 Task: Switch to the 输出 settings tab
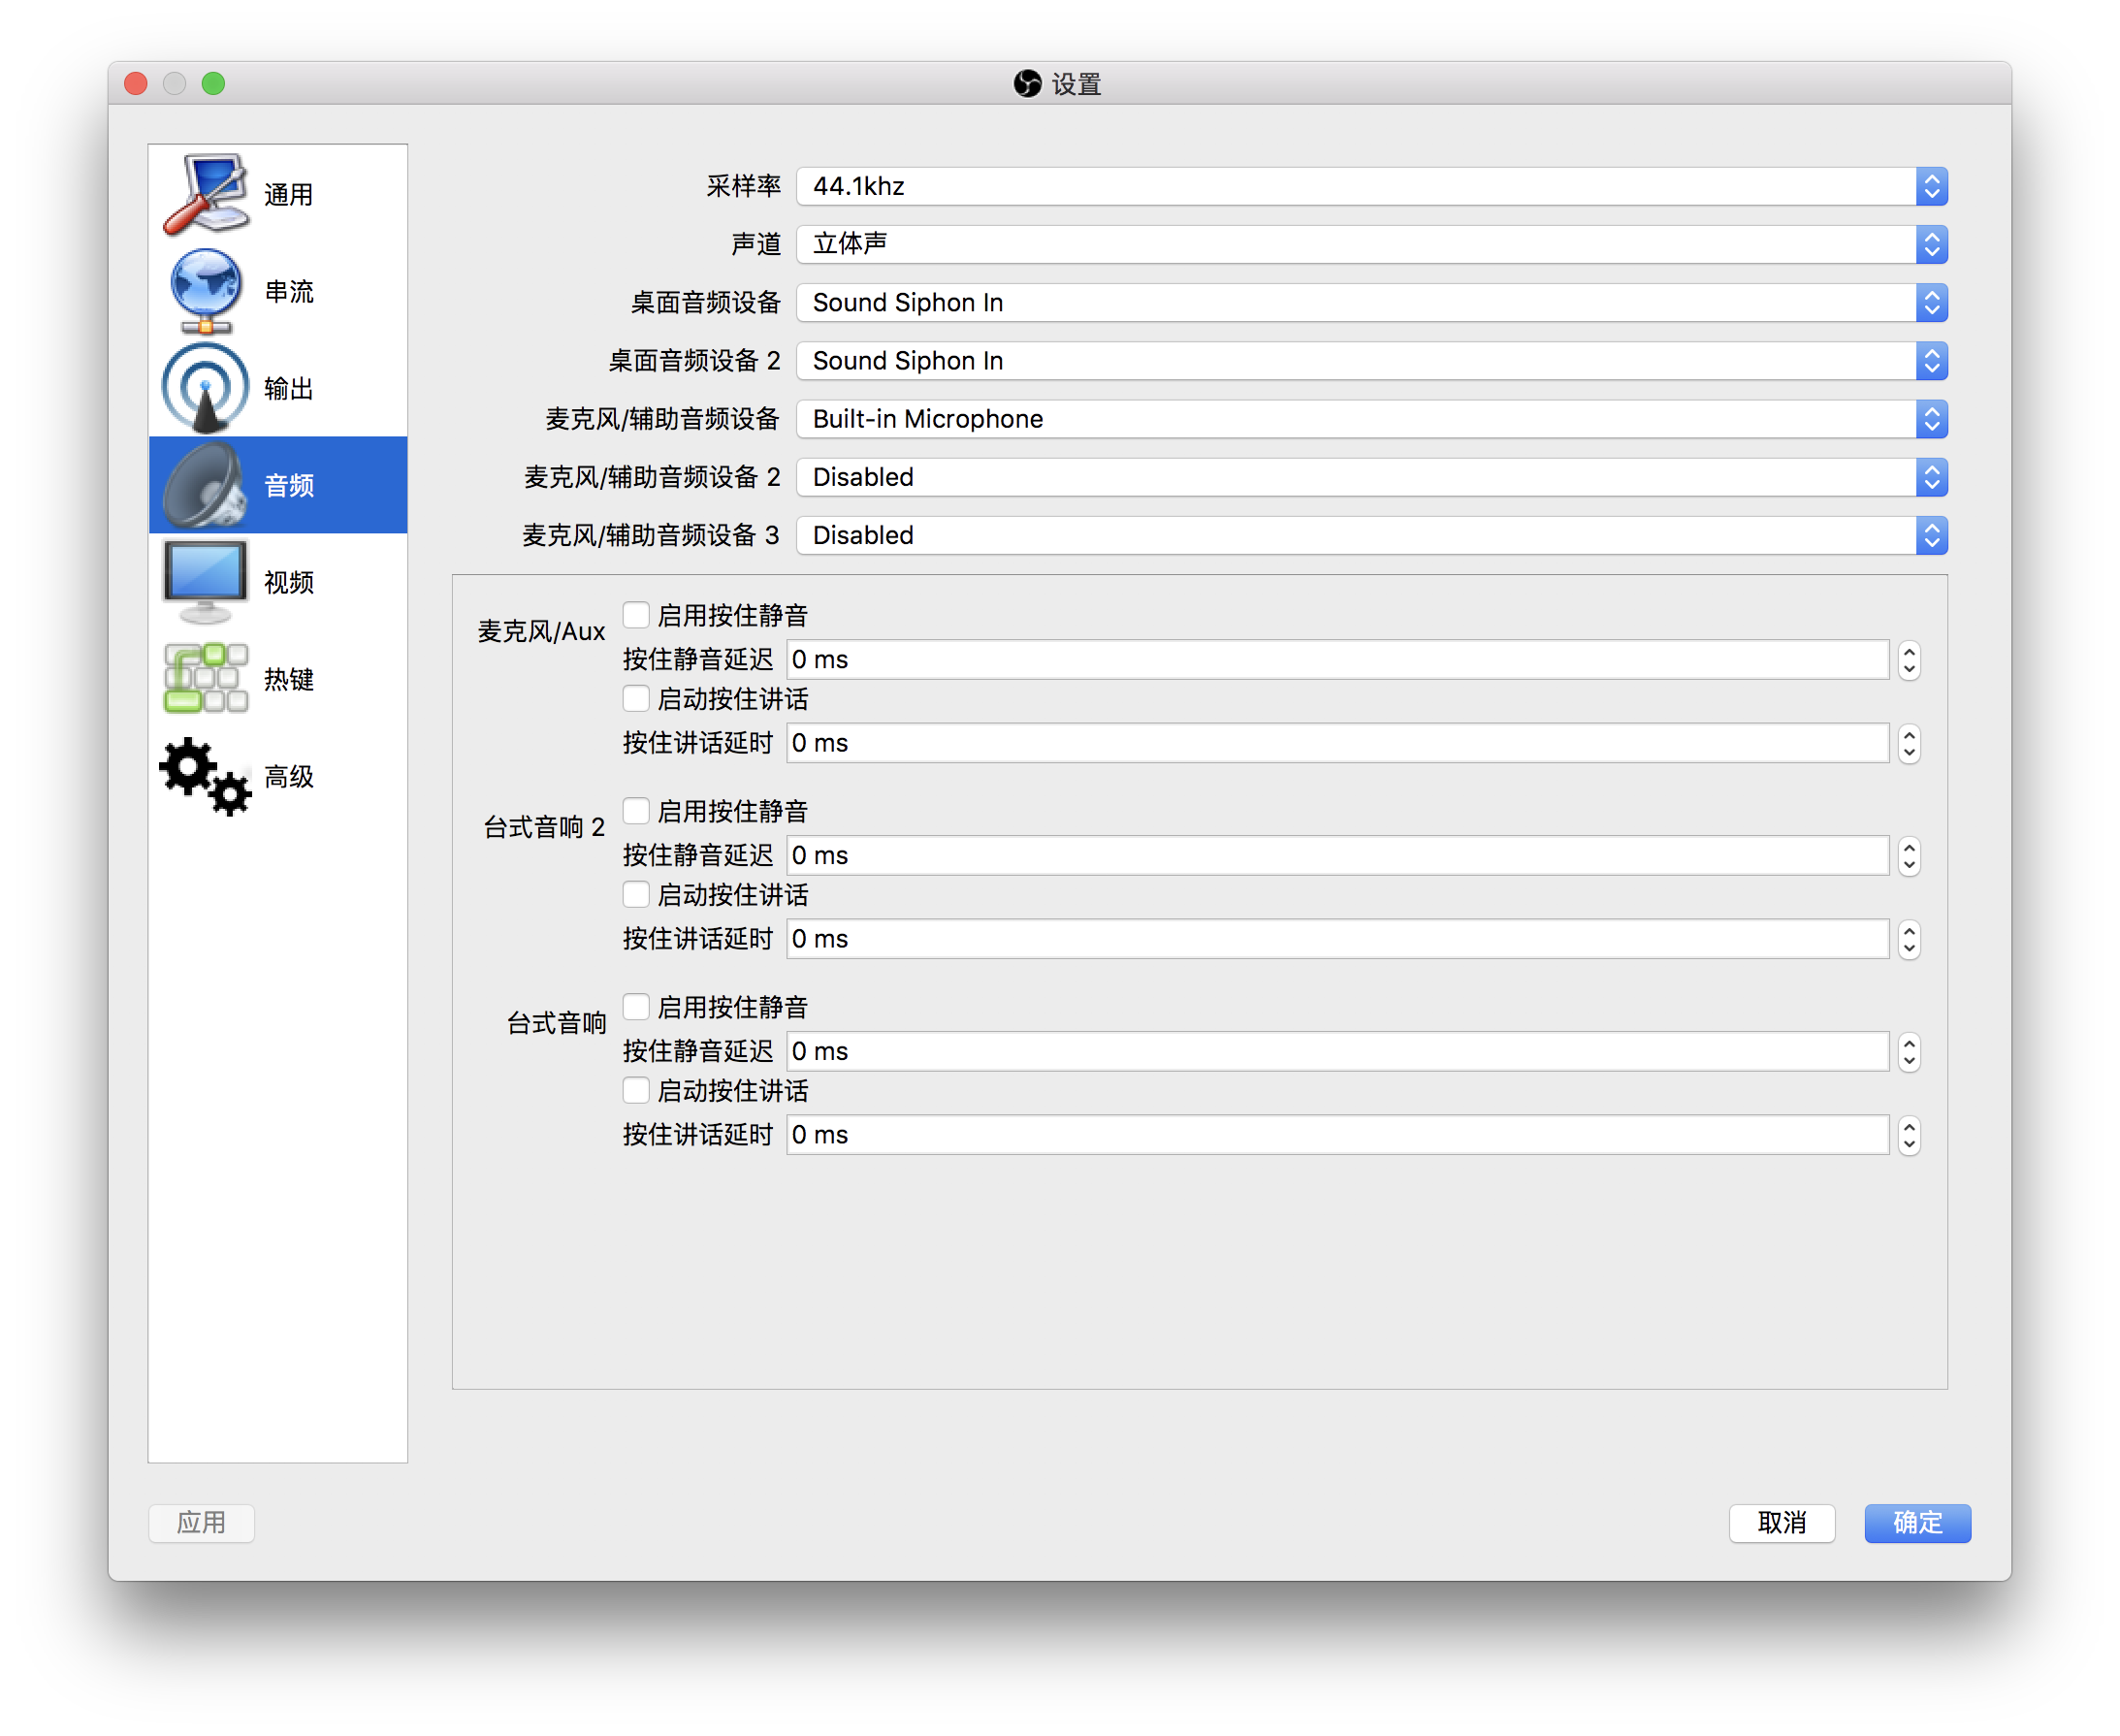[278, 388]
